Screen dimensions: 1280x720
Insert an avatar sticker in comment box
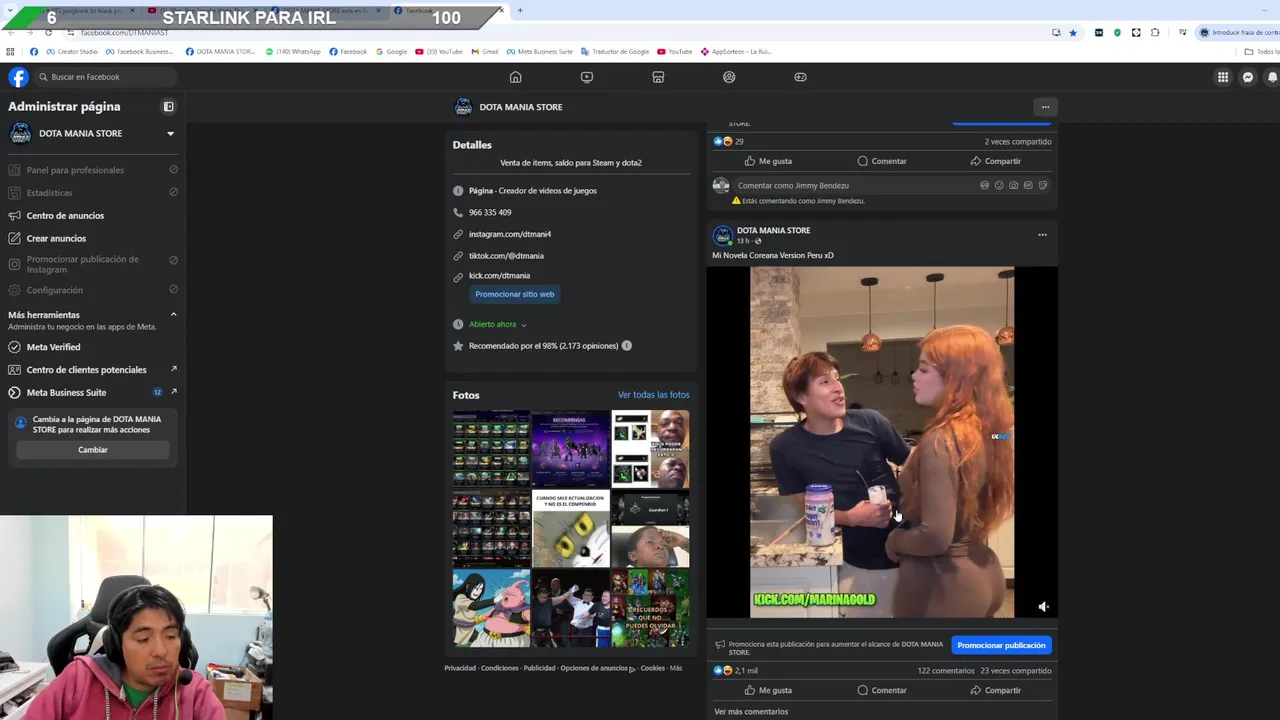click(984, 185)
